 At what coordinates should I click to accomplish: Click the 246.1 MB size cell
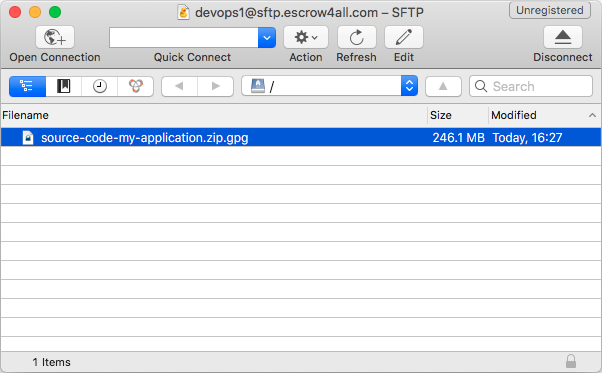click(458, 137)
